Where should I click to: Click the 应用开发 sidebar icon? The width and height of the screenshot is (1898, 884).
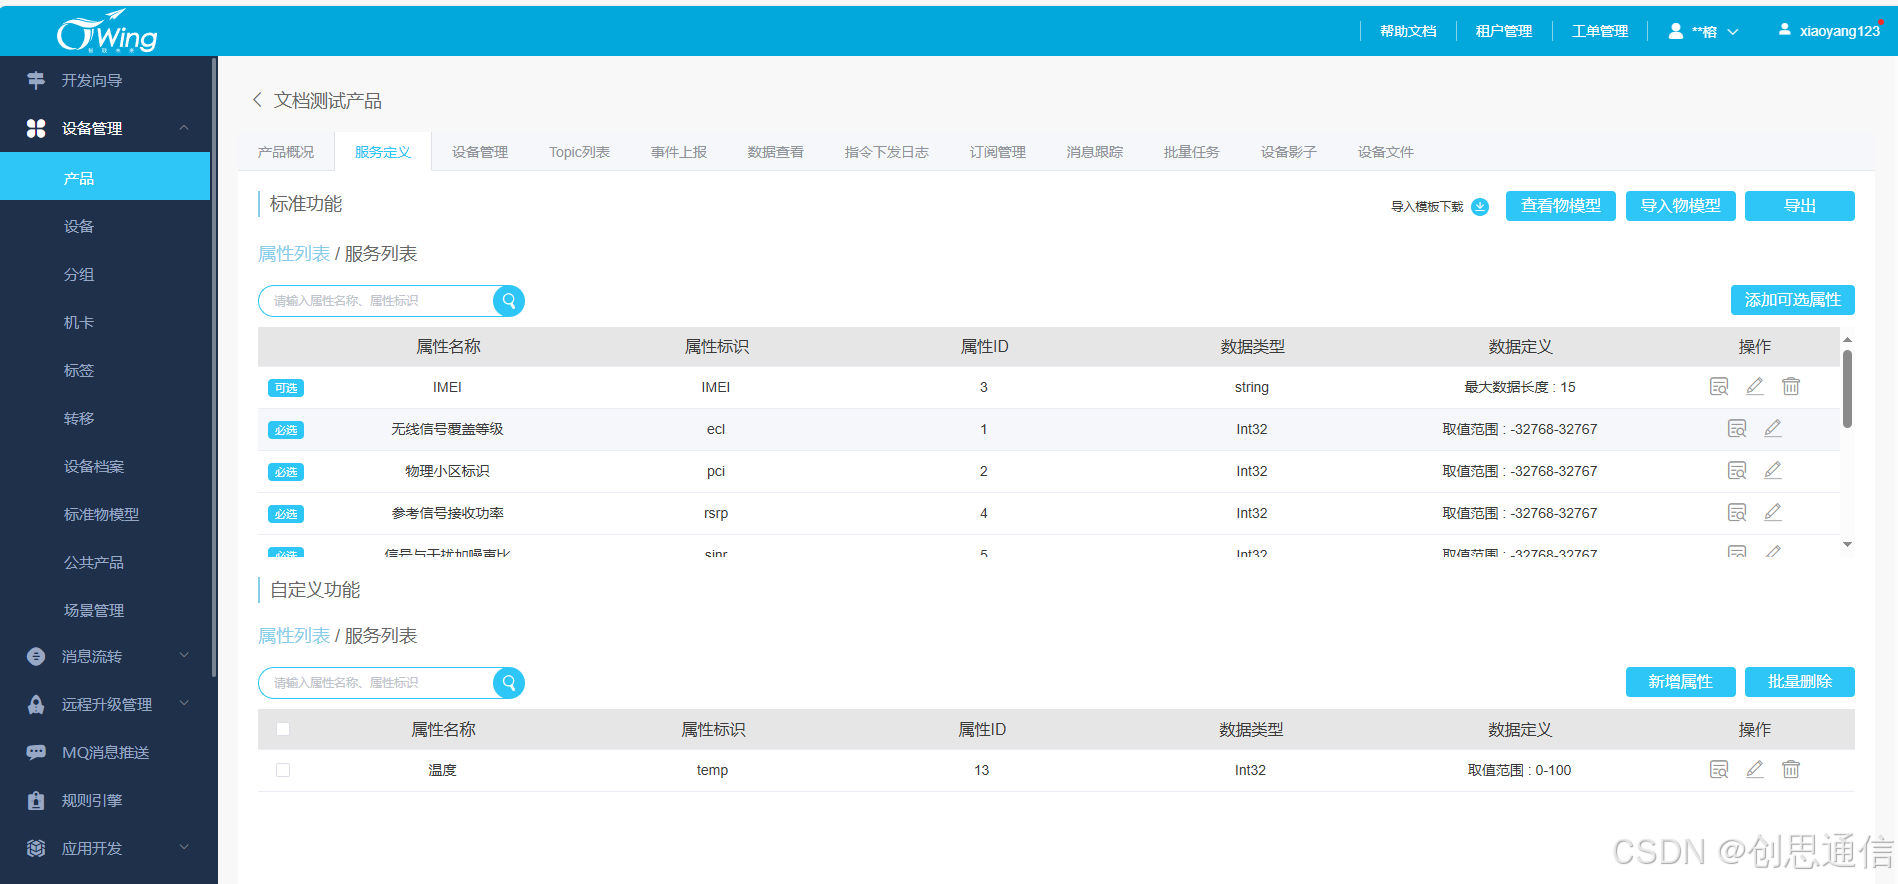pos(36,848)
